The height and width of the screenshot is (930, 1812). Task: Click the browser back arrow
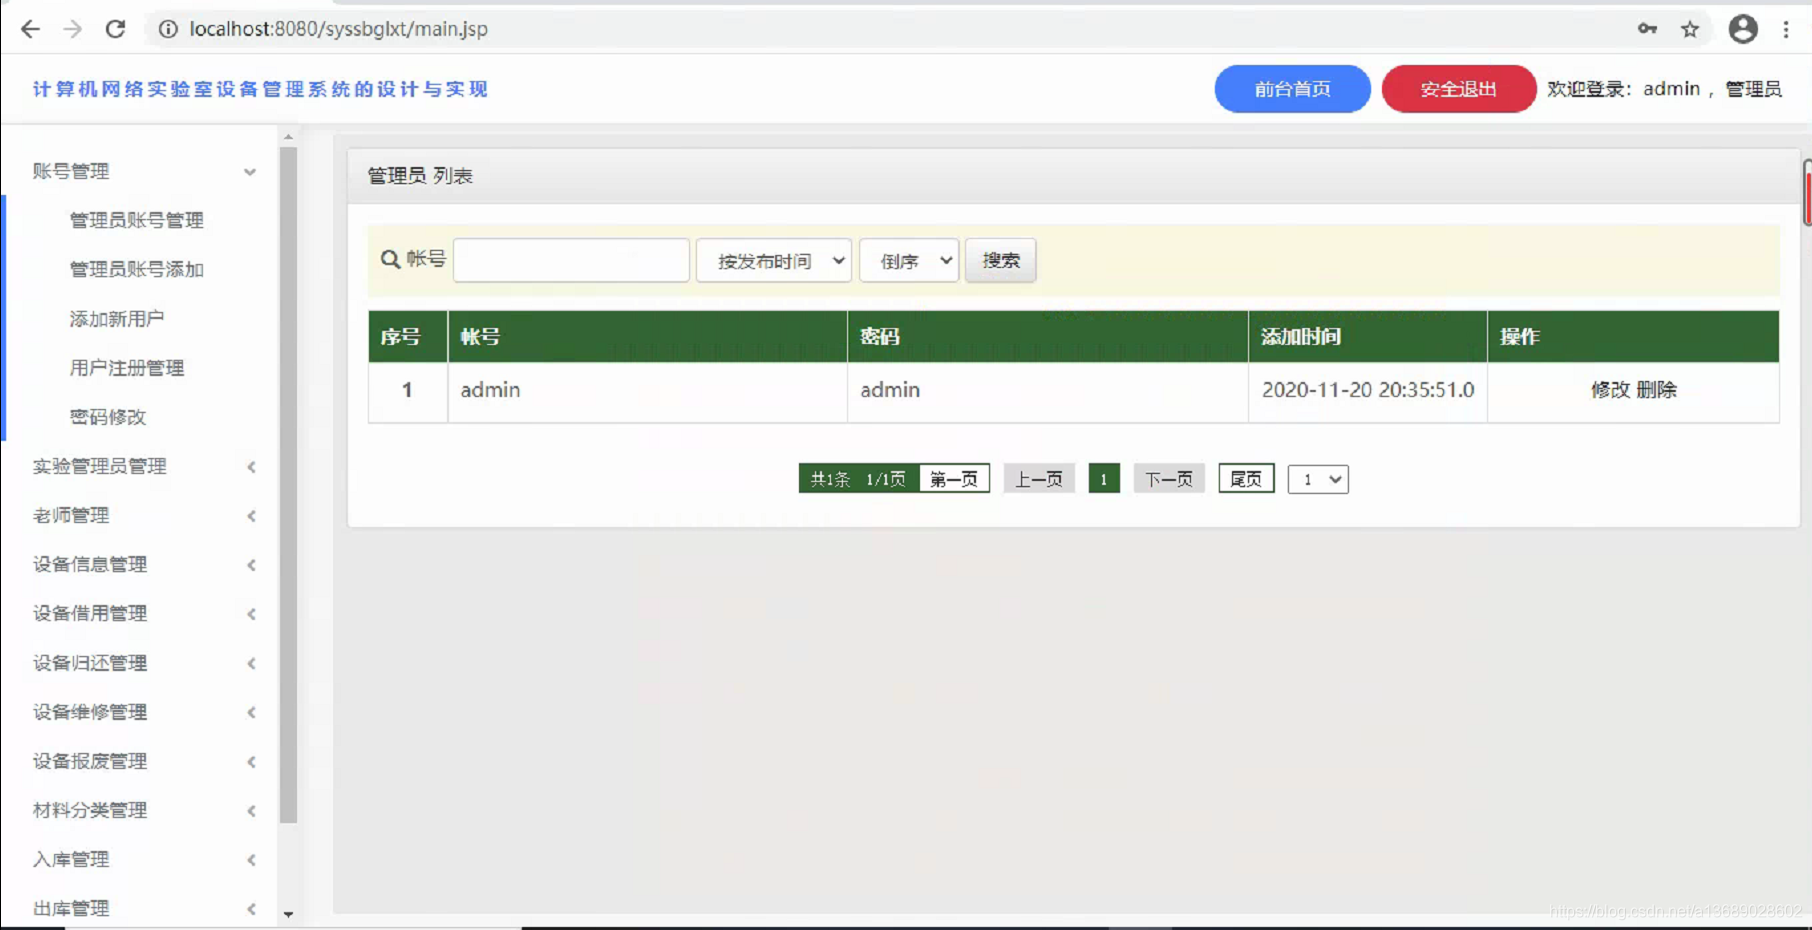tap(30, 29)
